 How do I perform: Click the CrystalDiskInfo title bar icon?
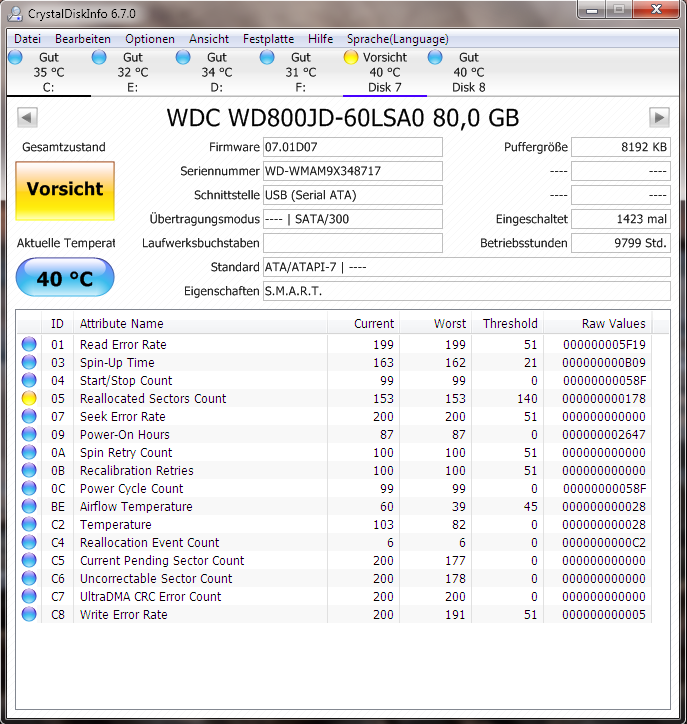[15, 13]
